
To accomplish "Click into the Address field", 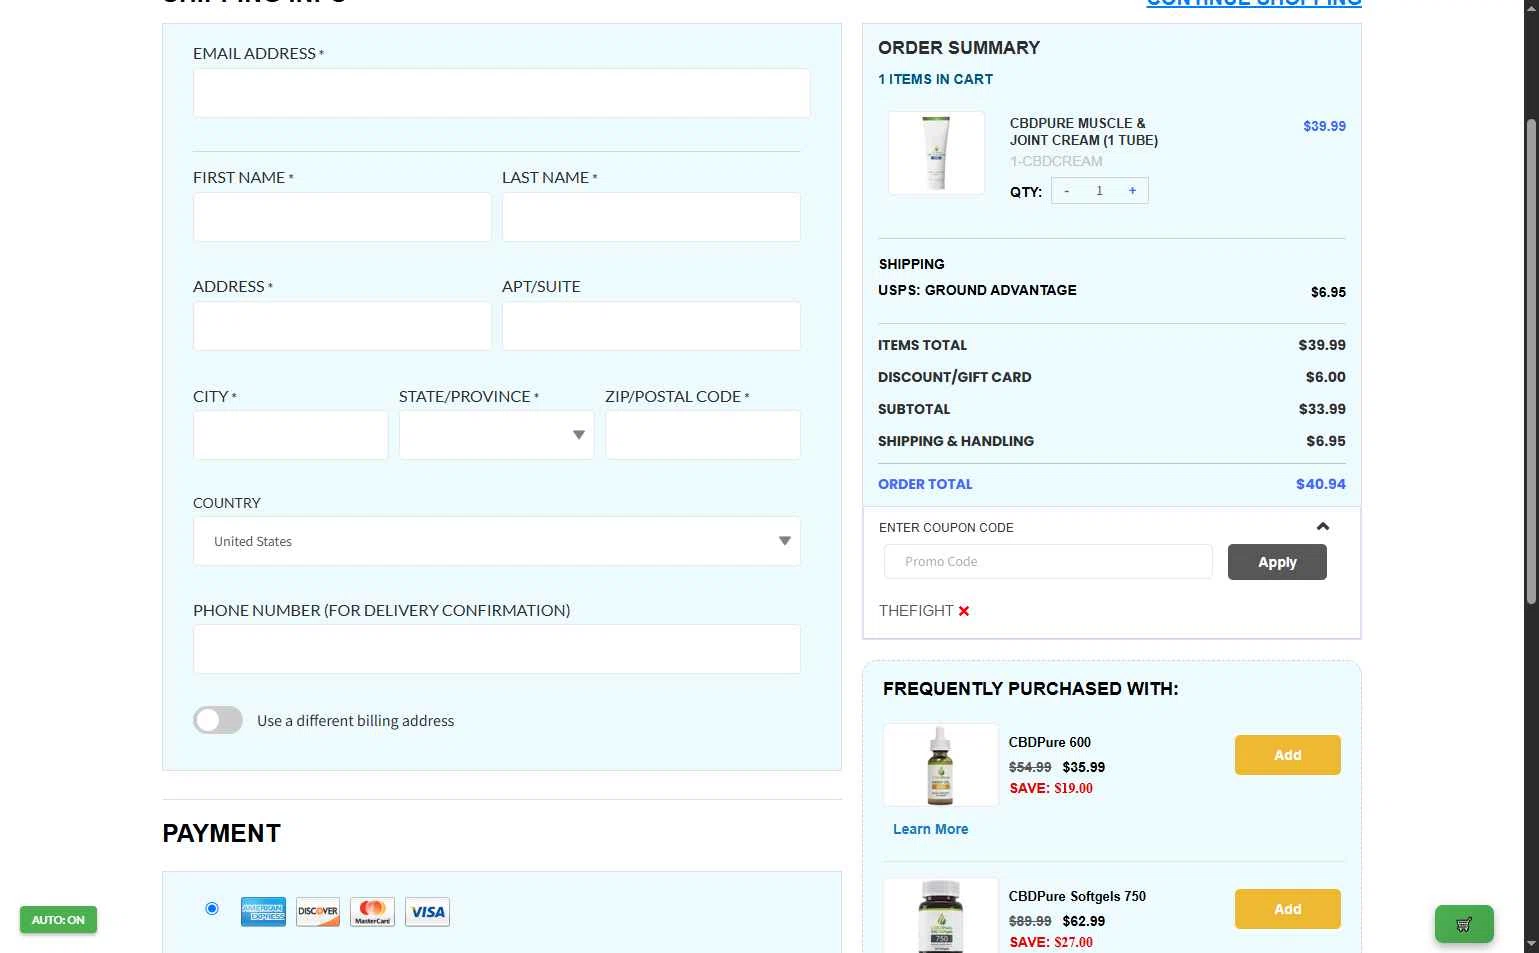I will [342, 326].
